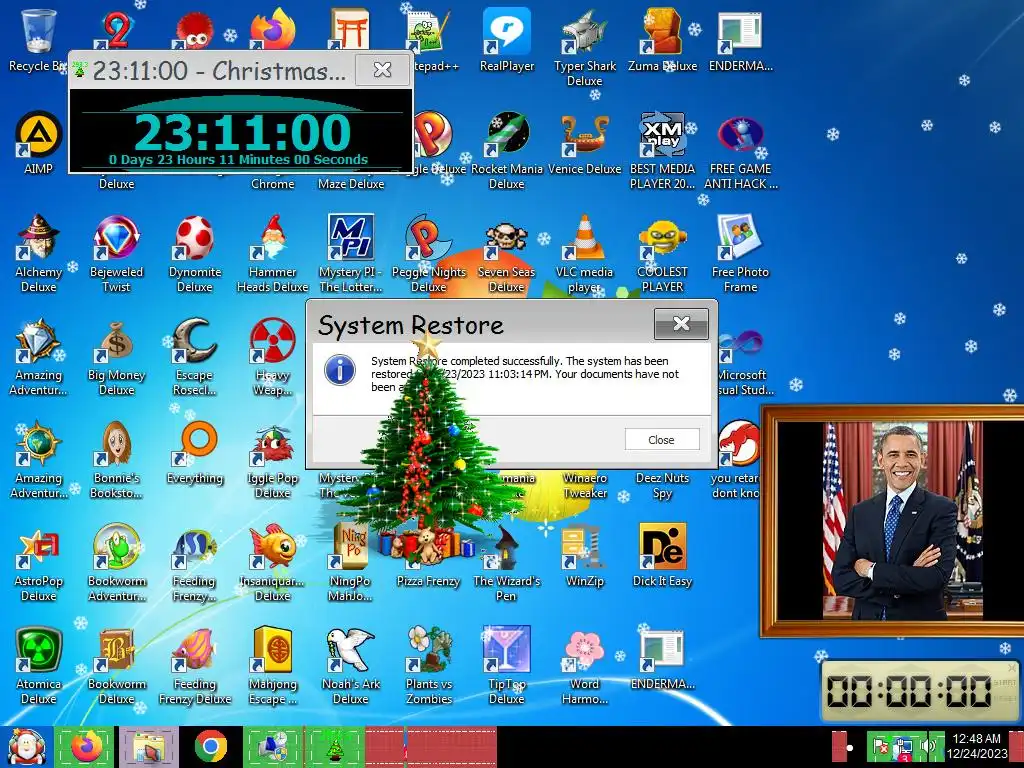Select Typer Shark Deluxe shortcut
1024x768 pixels.
tap(584, 48)
